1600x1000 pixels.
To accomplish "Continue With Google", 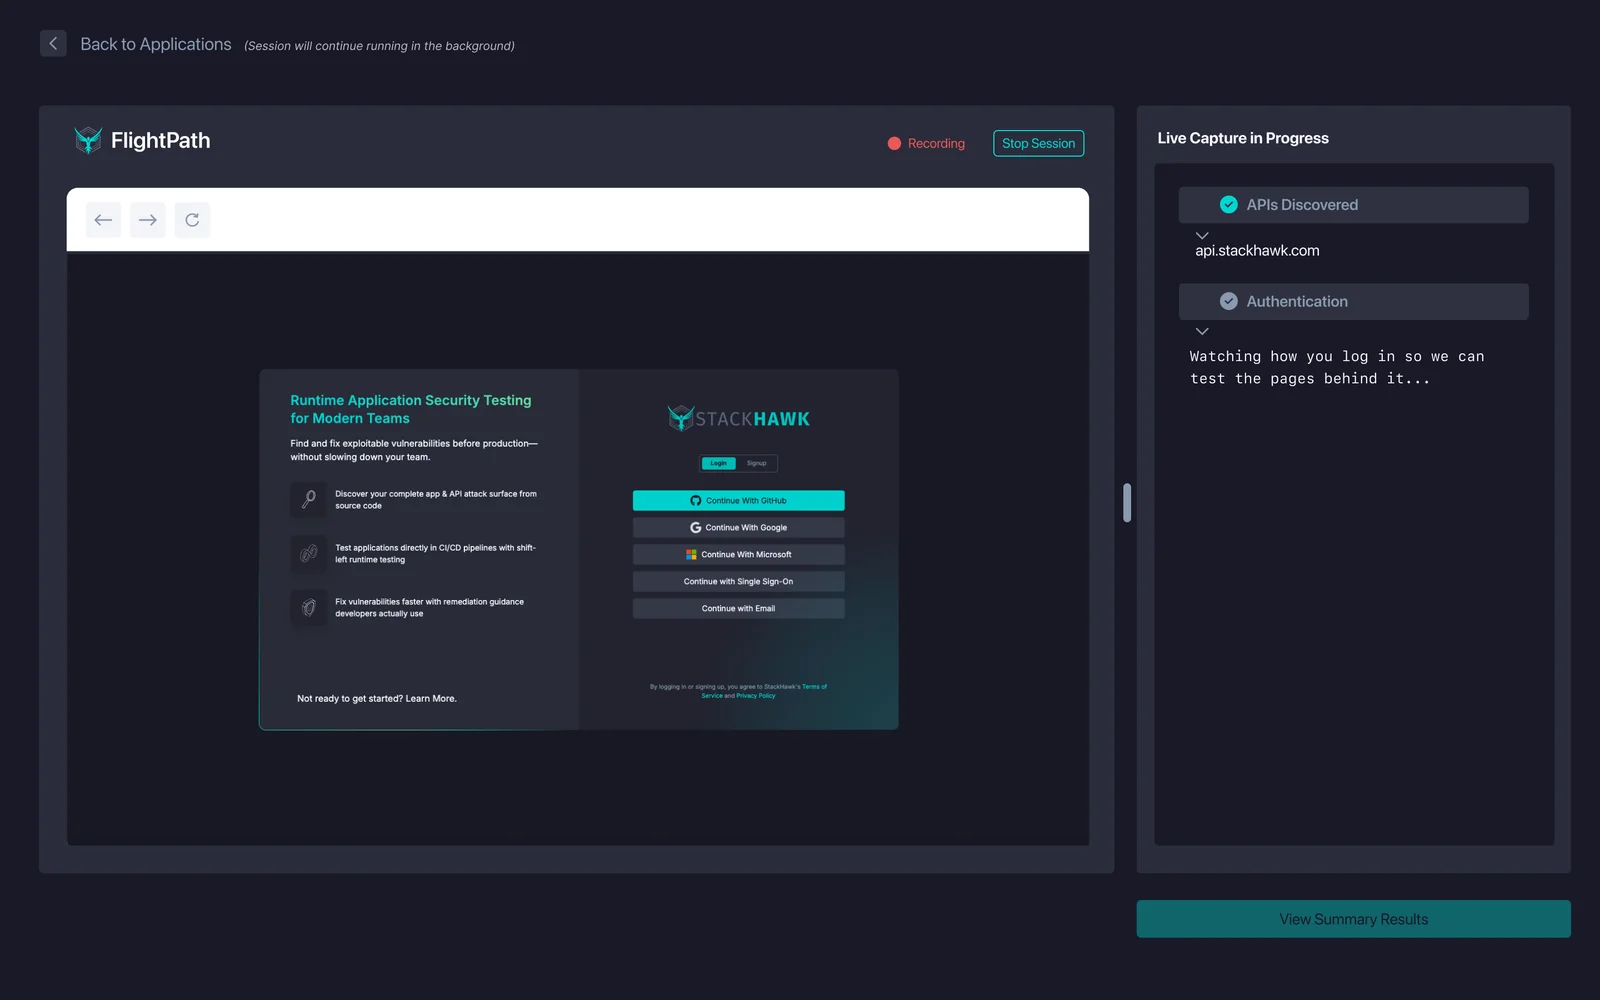I will (x=738, y=527).
